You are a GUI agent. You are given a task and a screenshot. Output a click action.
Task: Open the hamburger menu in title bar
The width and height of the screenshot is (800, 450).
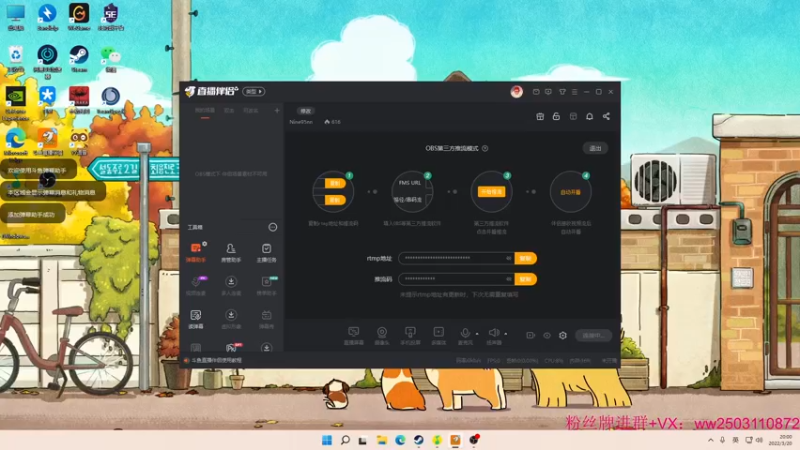pos(574,92)
